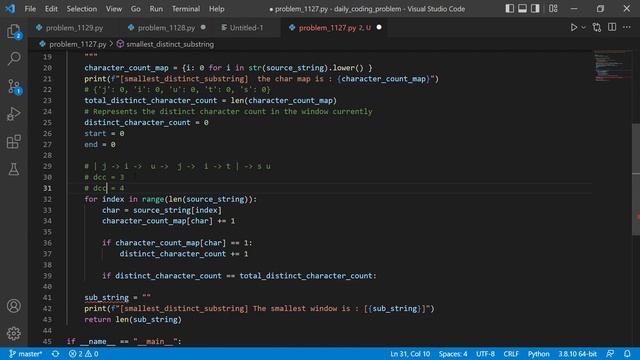Open the Accounts menu icon
The width and height of the screenshot is (640, 360).
pyautogui.click(x=14, y=306)
